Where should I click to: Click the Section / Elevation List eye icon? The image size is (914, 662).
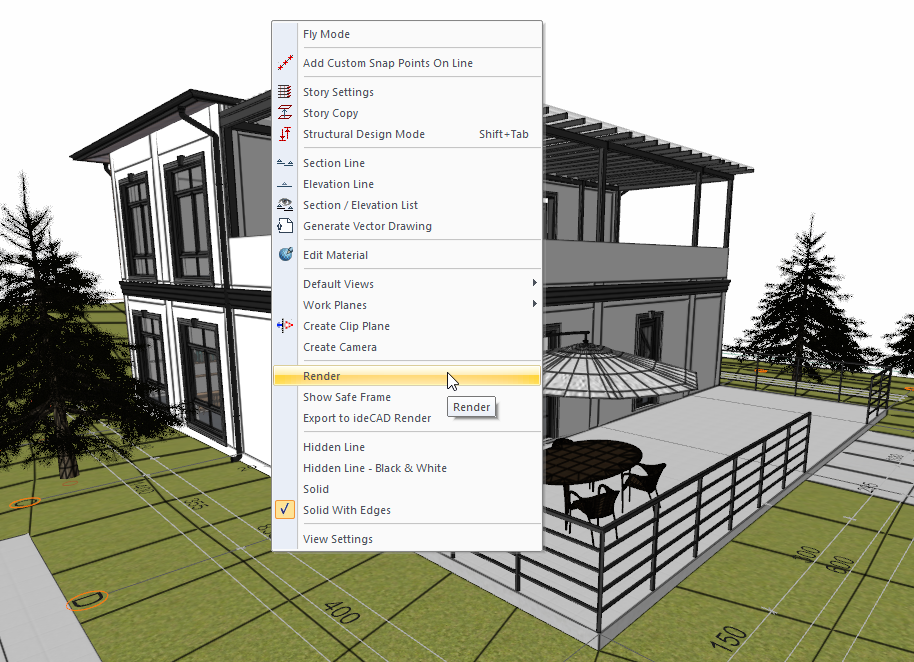[285, 204]
